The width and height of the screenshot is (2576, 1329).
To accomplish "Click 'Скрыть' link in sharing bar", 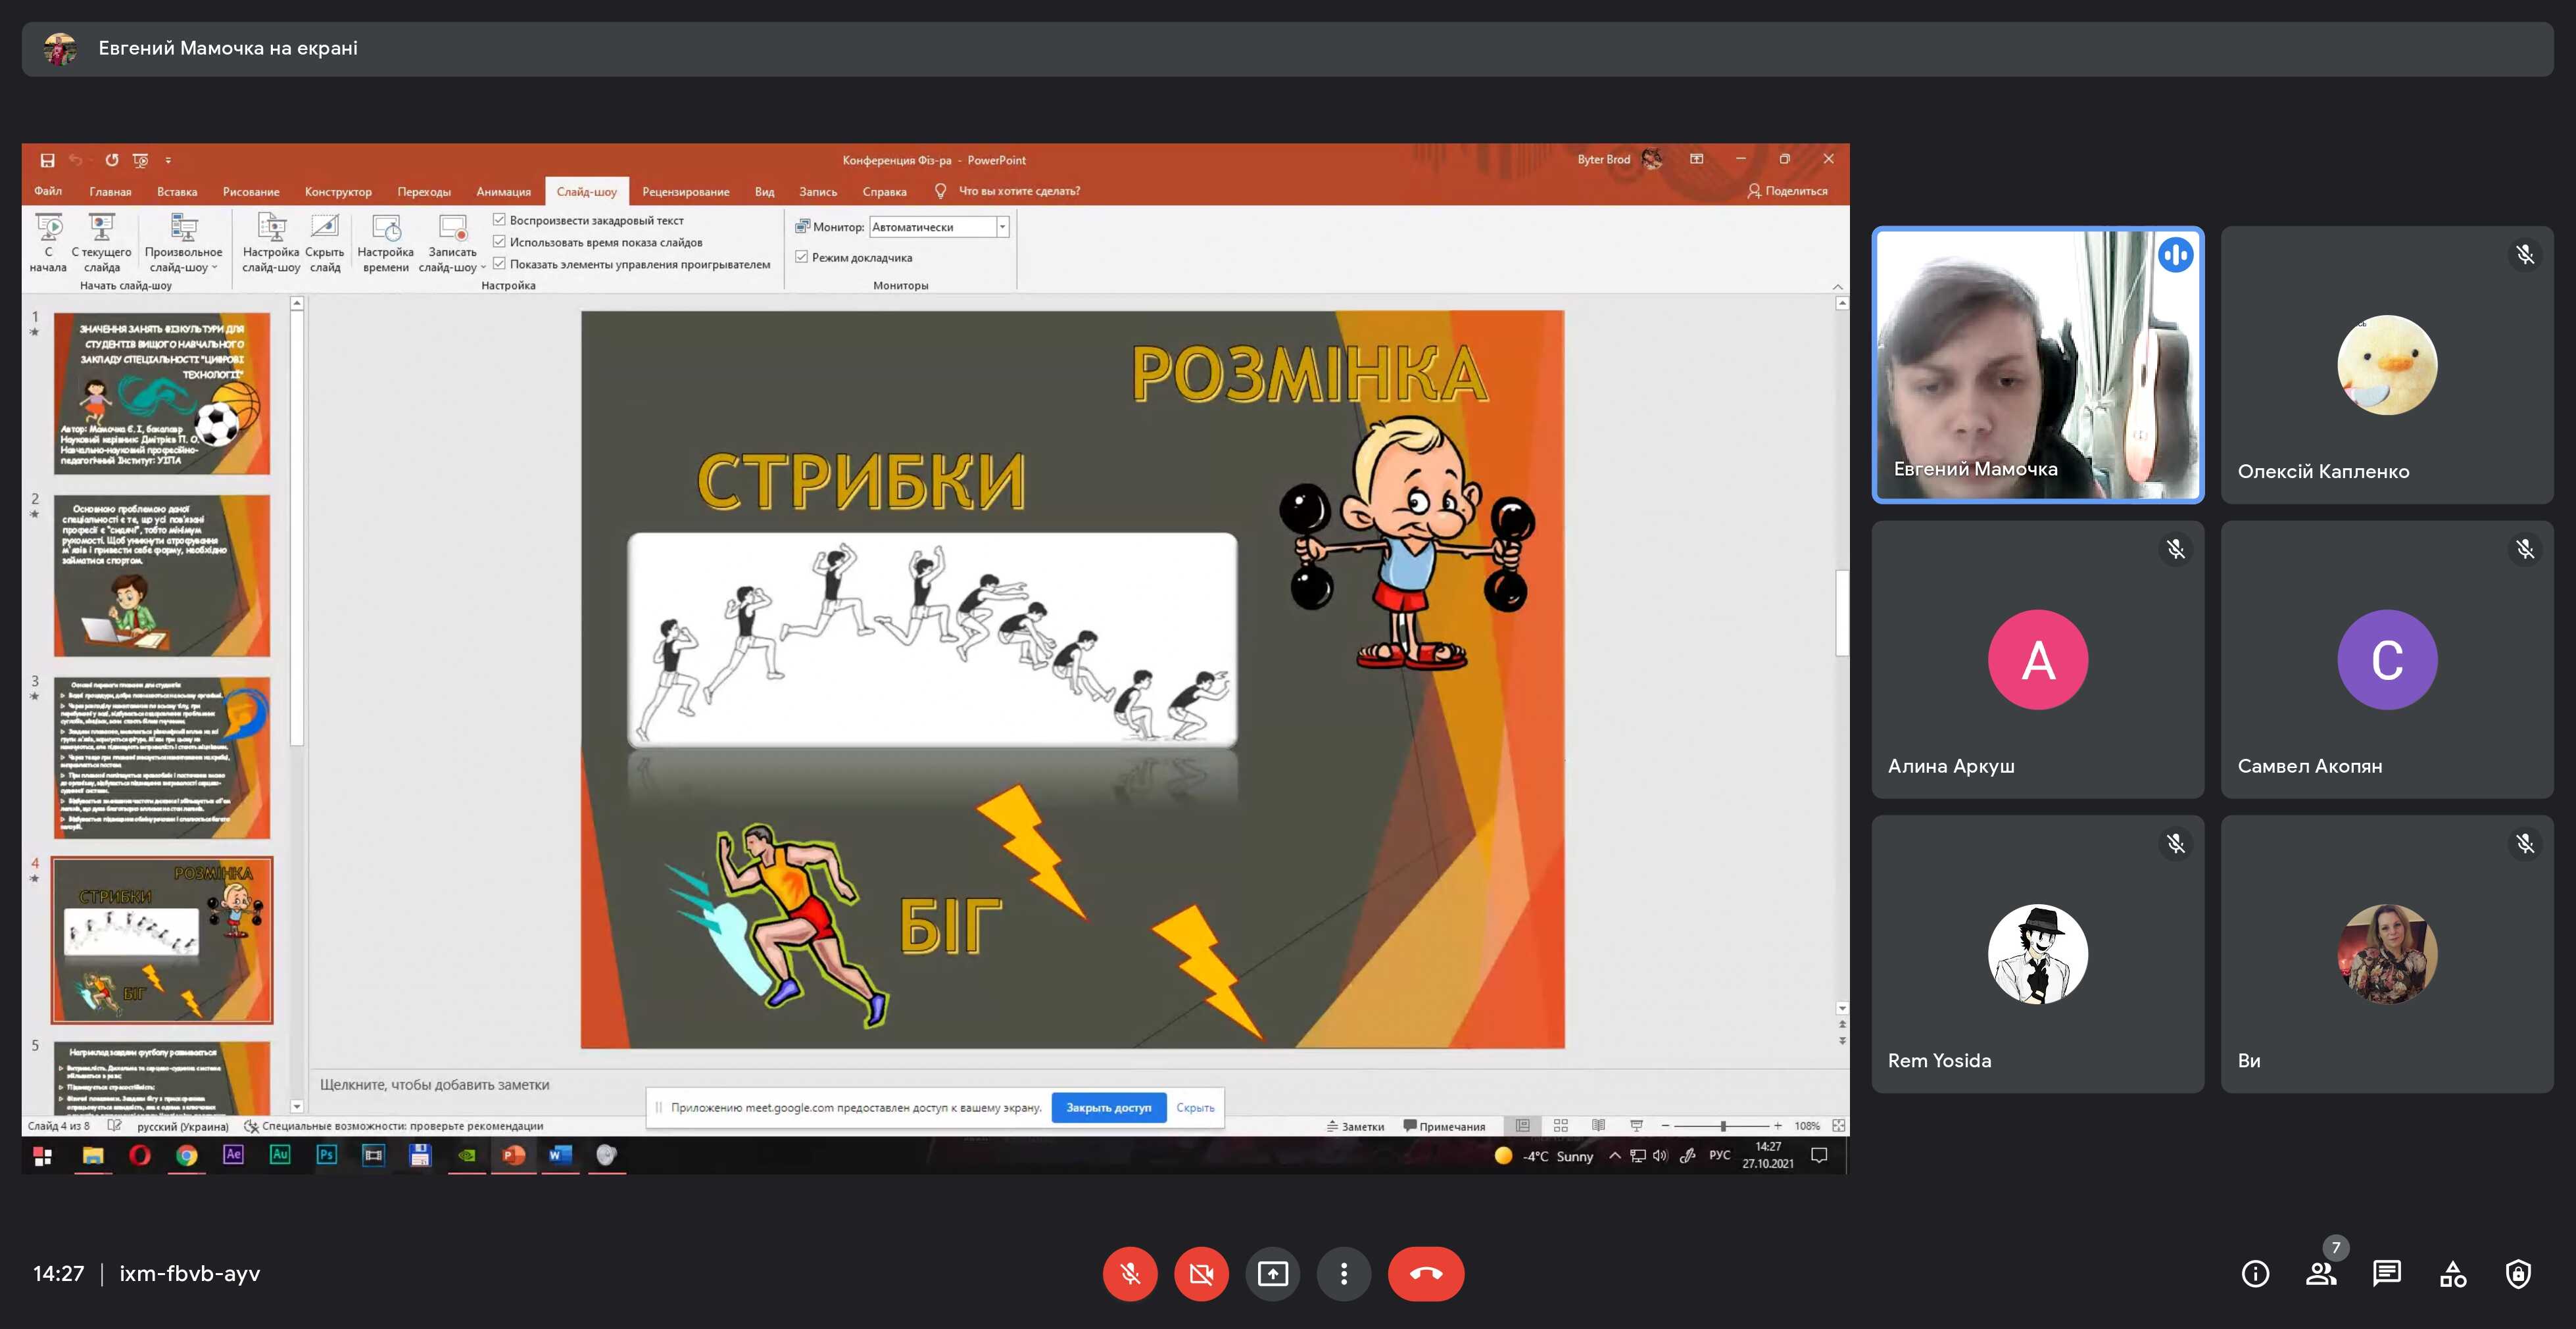I will (1195, 1107).
